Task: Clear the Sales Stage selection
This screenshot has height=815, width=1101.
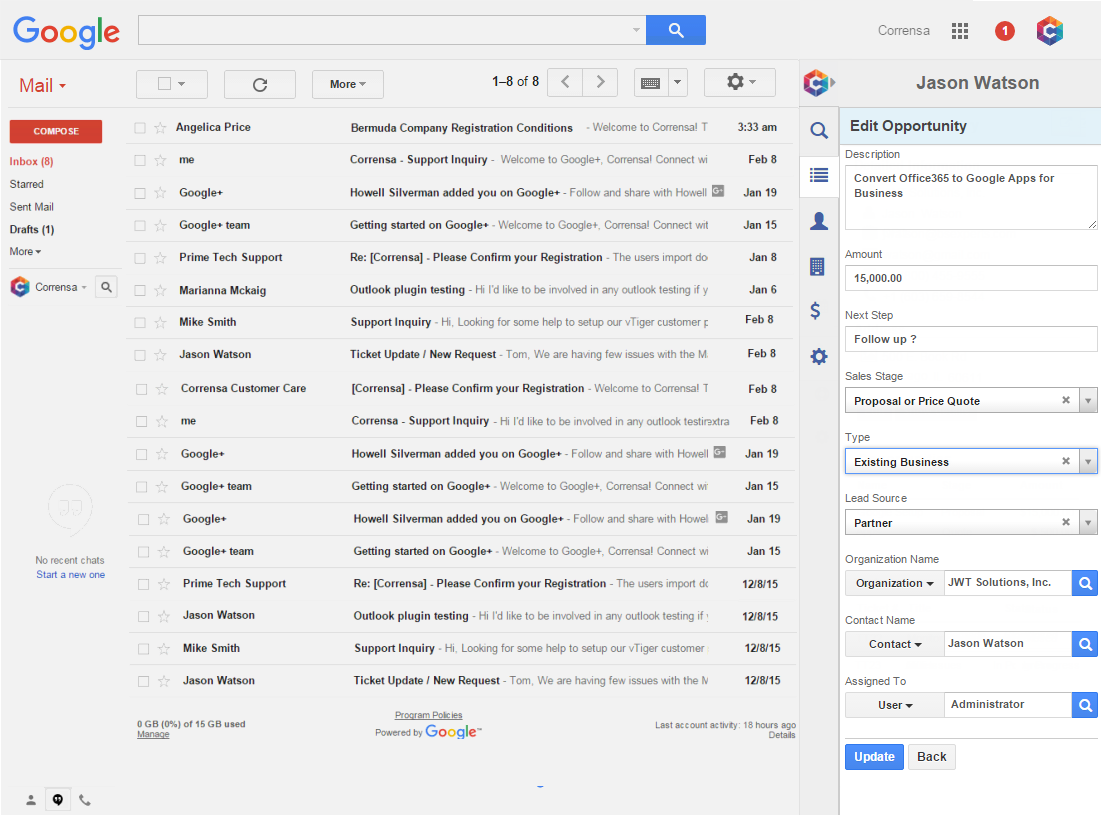Action: pos(1066,400)
